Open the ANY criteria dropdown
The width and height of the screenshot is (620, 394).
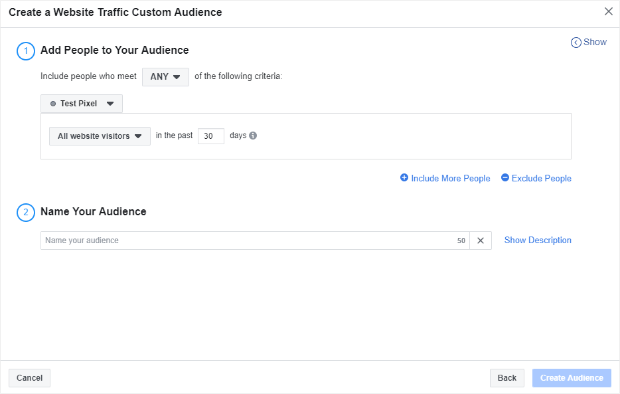click(165, 77)
